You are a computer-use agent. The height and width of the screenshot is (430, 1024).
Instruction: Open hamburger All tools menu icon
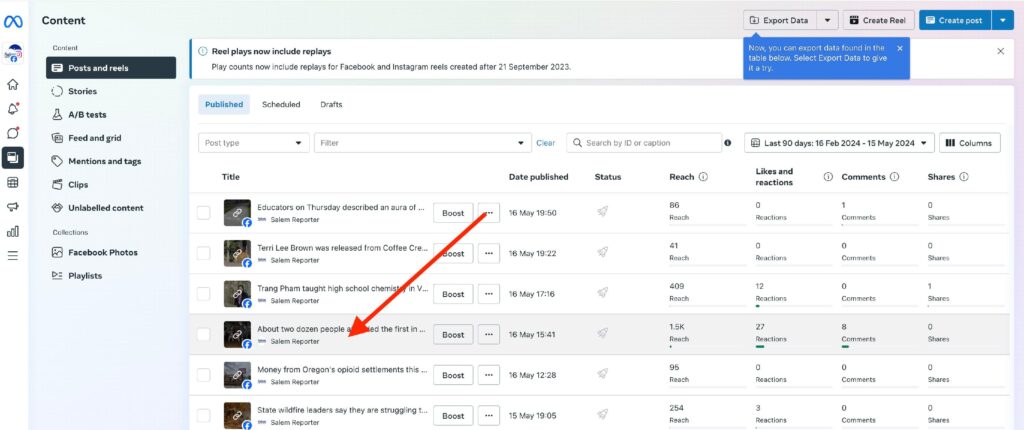(13, 255)
